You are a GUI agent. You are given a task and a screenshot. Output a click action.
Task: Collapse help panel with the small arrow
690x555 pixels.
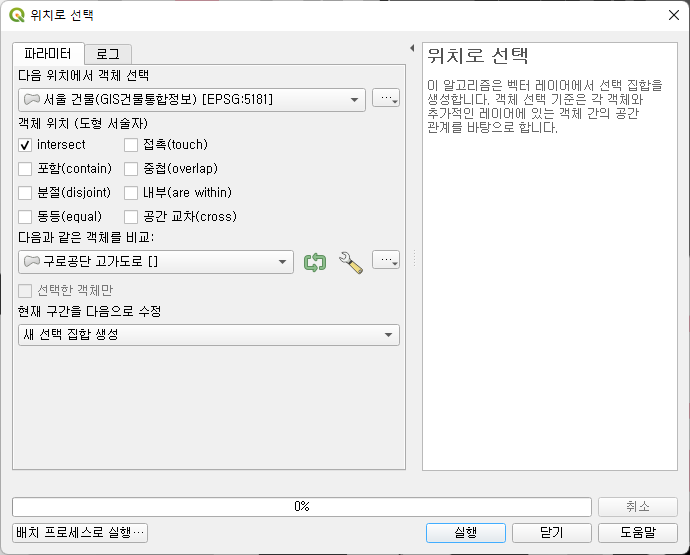pos(412,48)
